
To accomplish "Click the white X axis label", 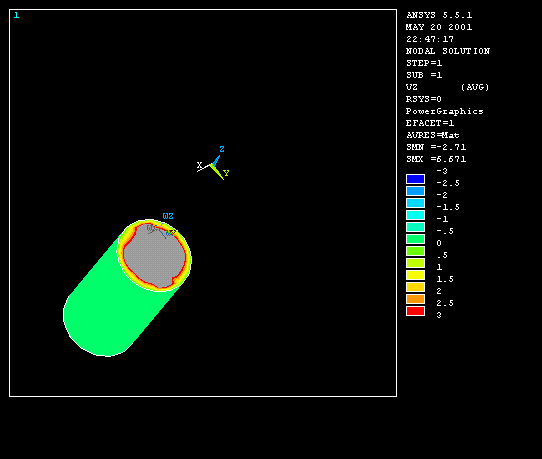I will (199, 165).
